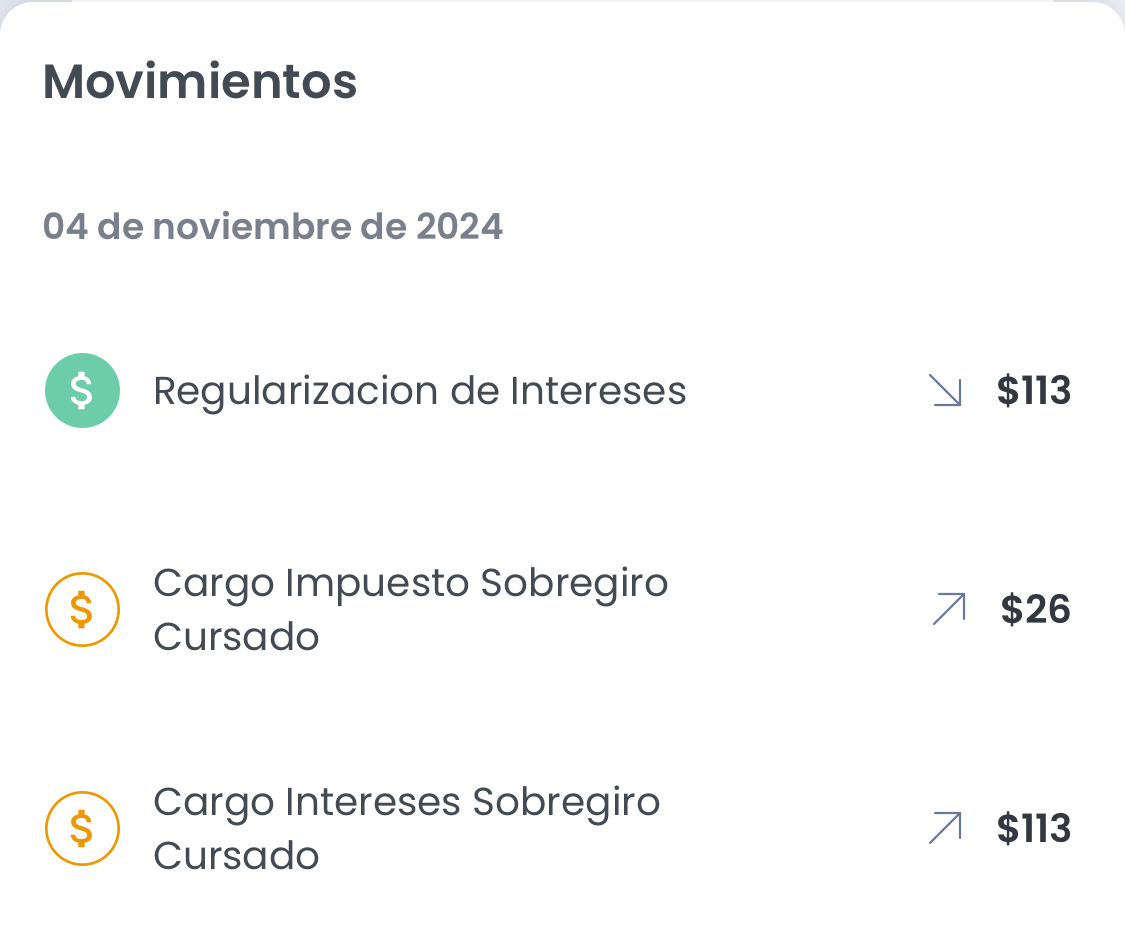The height and width of the screenshot is (939, 1125).
Task: Click the Movimientos heading
Action: (200, 82)
